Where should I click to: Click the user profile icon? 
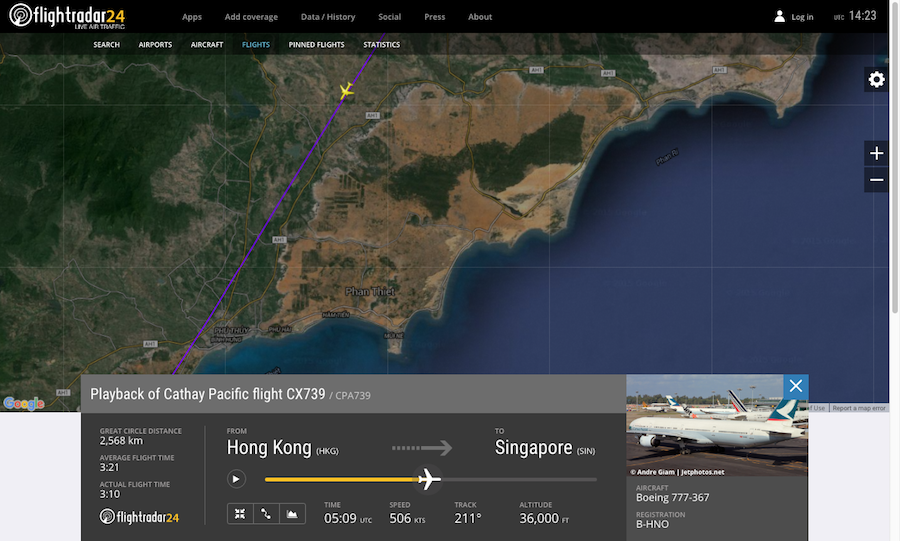779,16
